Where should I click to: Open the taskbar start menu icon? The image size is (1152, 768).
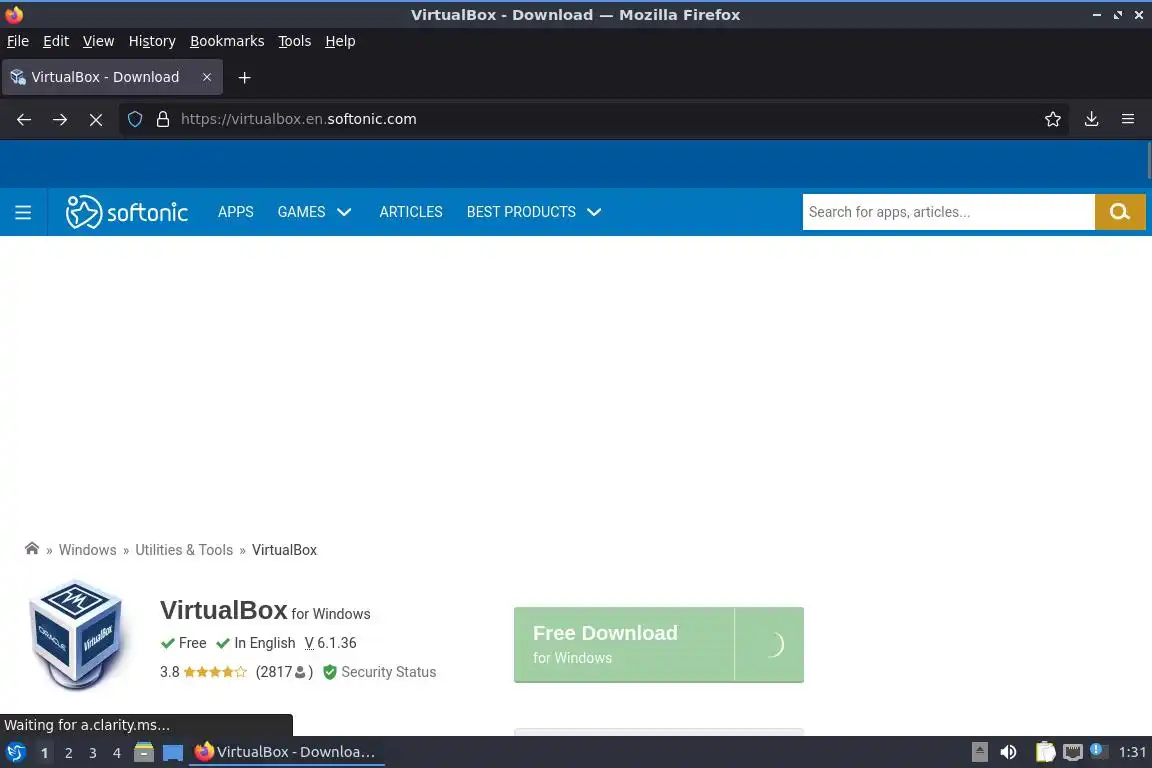[16, 752]
